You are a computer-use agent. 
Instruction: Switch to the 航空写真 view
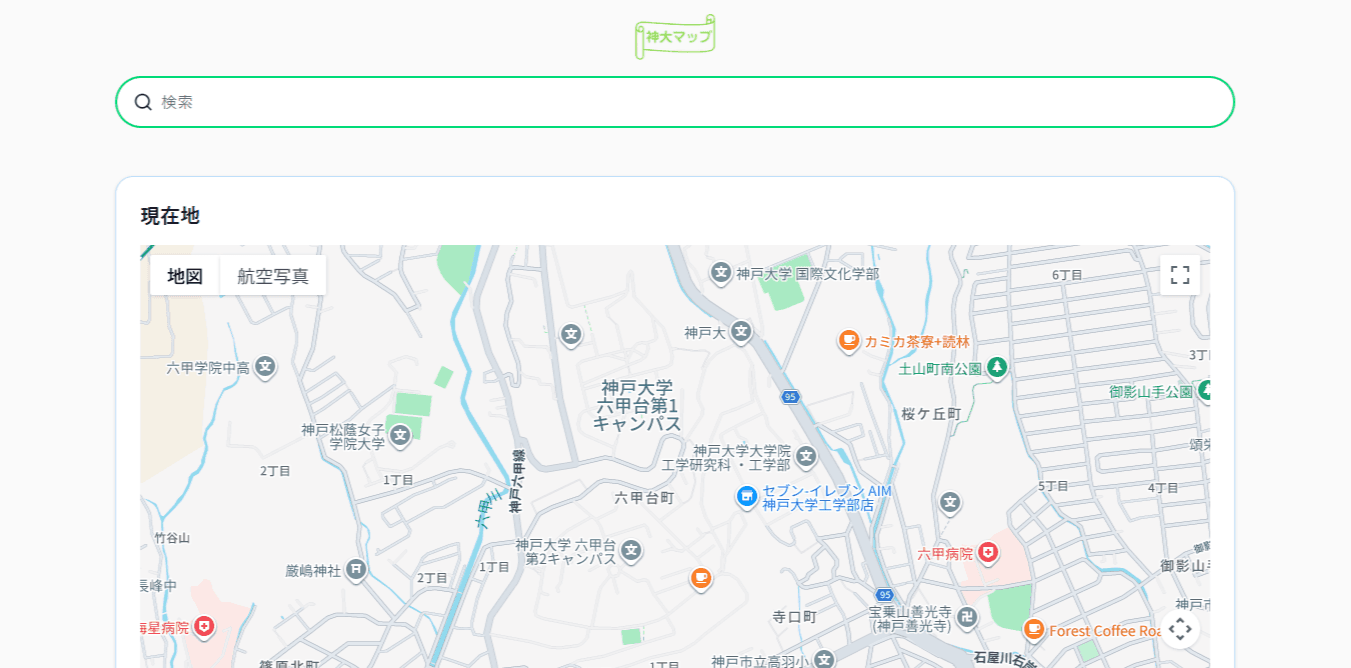[x=272, y=275]
